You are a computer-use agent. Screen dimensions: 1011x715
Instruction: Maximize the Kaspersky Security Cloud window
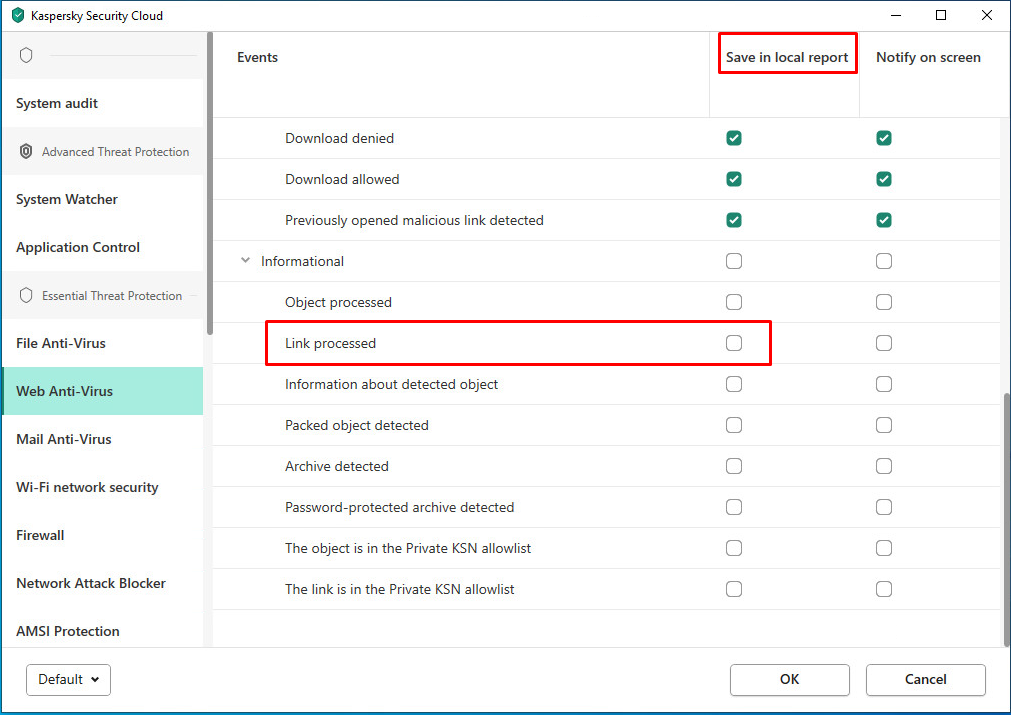coord(941,15)
